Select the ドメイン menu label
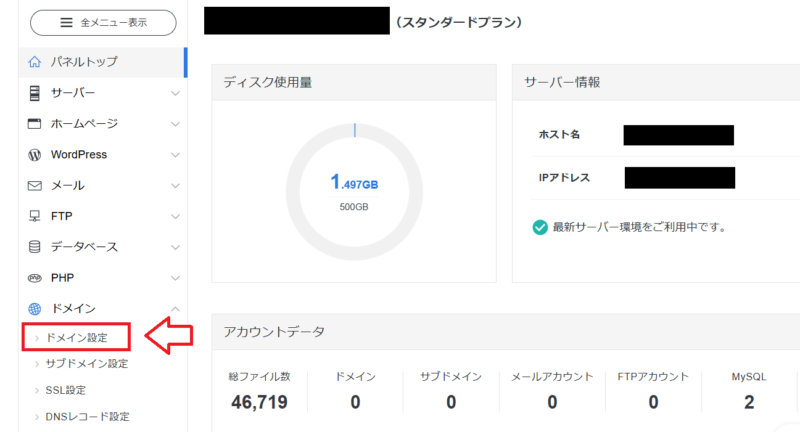 [x=73, y=309]
